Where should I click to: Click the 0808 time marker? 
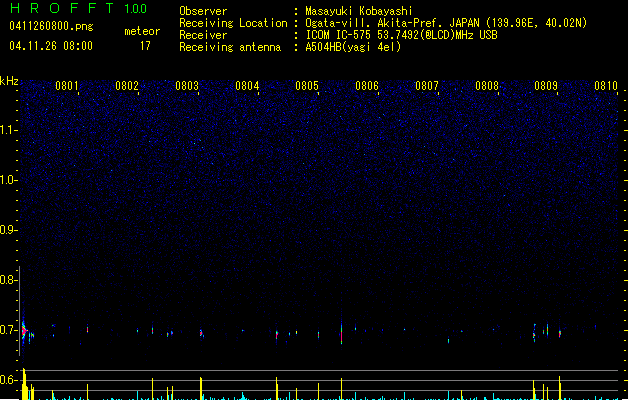[487, 86]
